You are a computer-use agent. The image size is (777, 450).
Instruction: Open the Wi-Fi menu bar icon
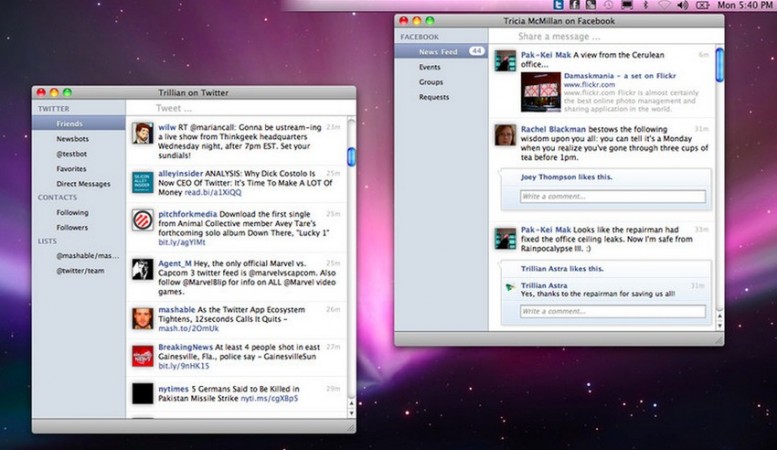click(665, 5)
